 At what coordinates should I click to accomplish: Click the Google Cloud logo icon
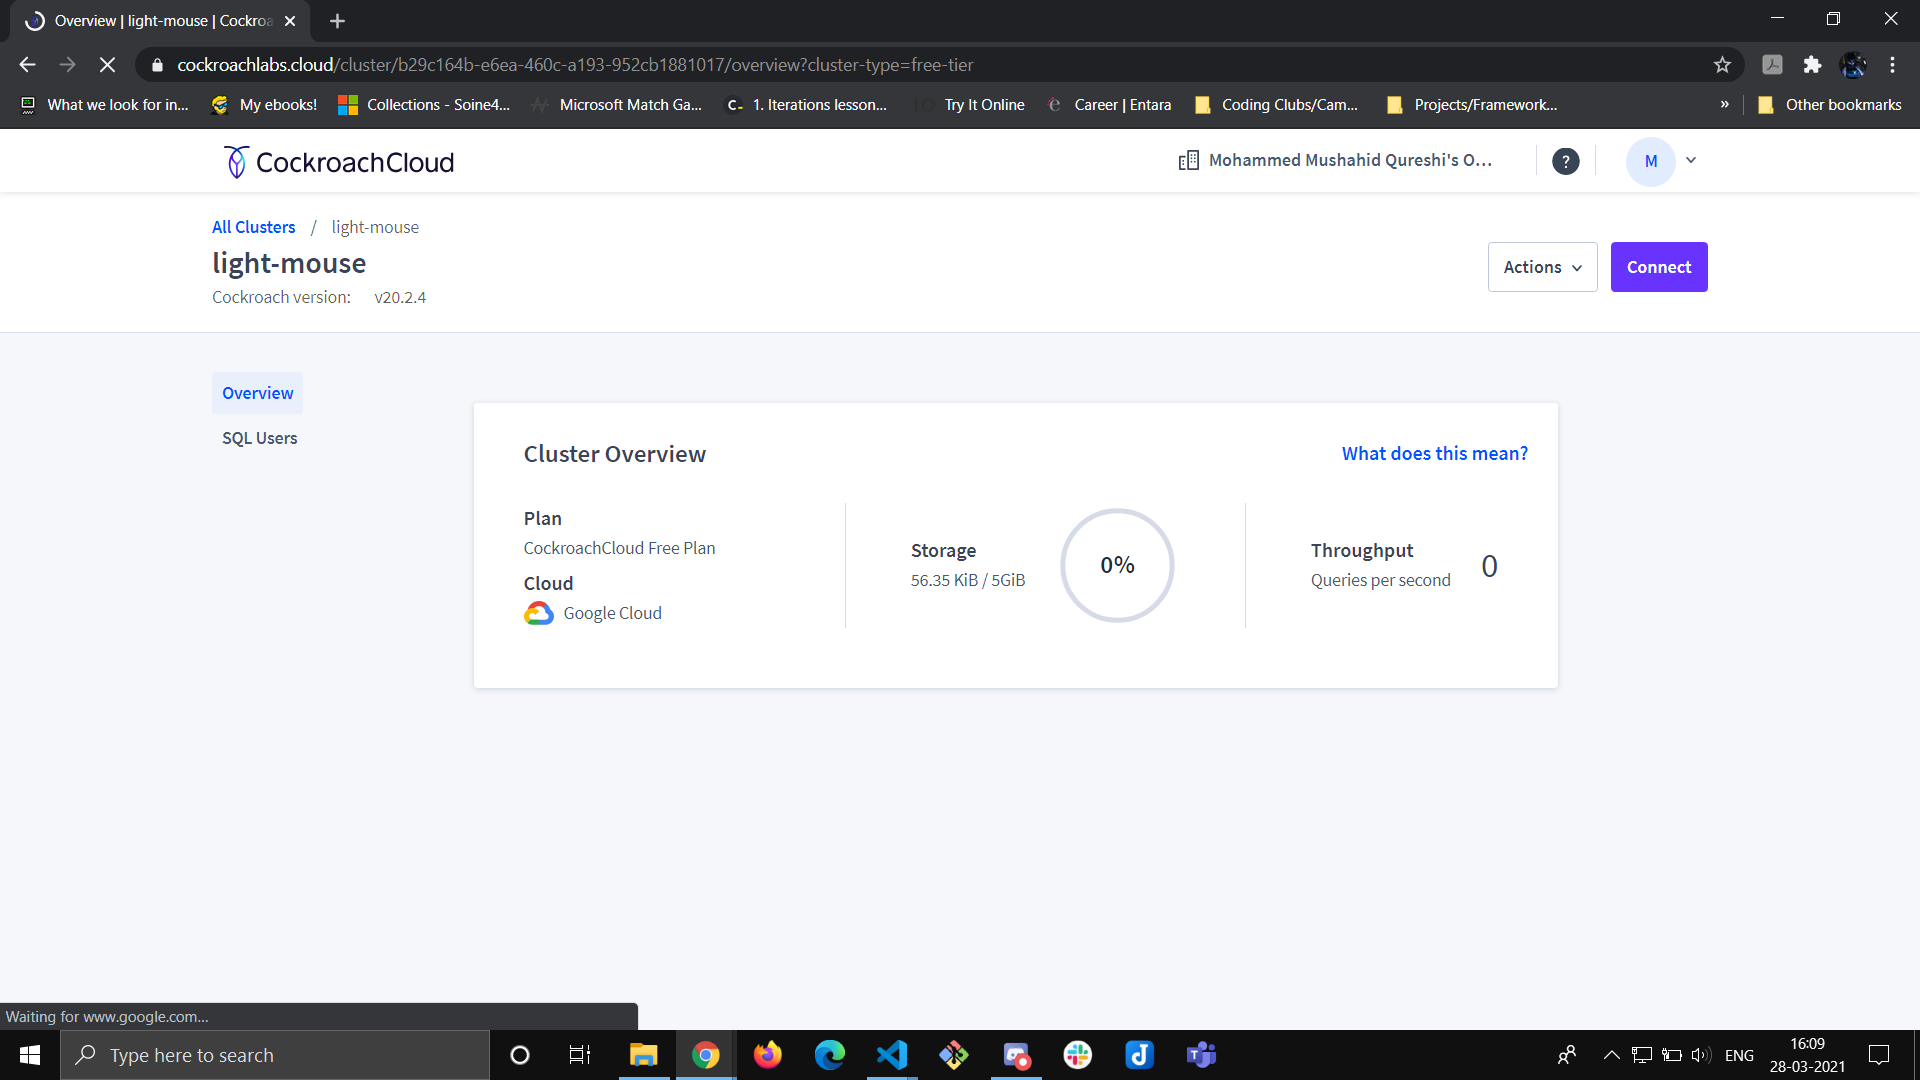(539, 613)
